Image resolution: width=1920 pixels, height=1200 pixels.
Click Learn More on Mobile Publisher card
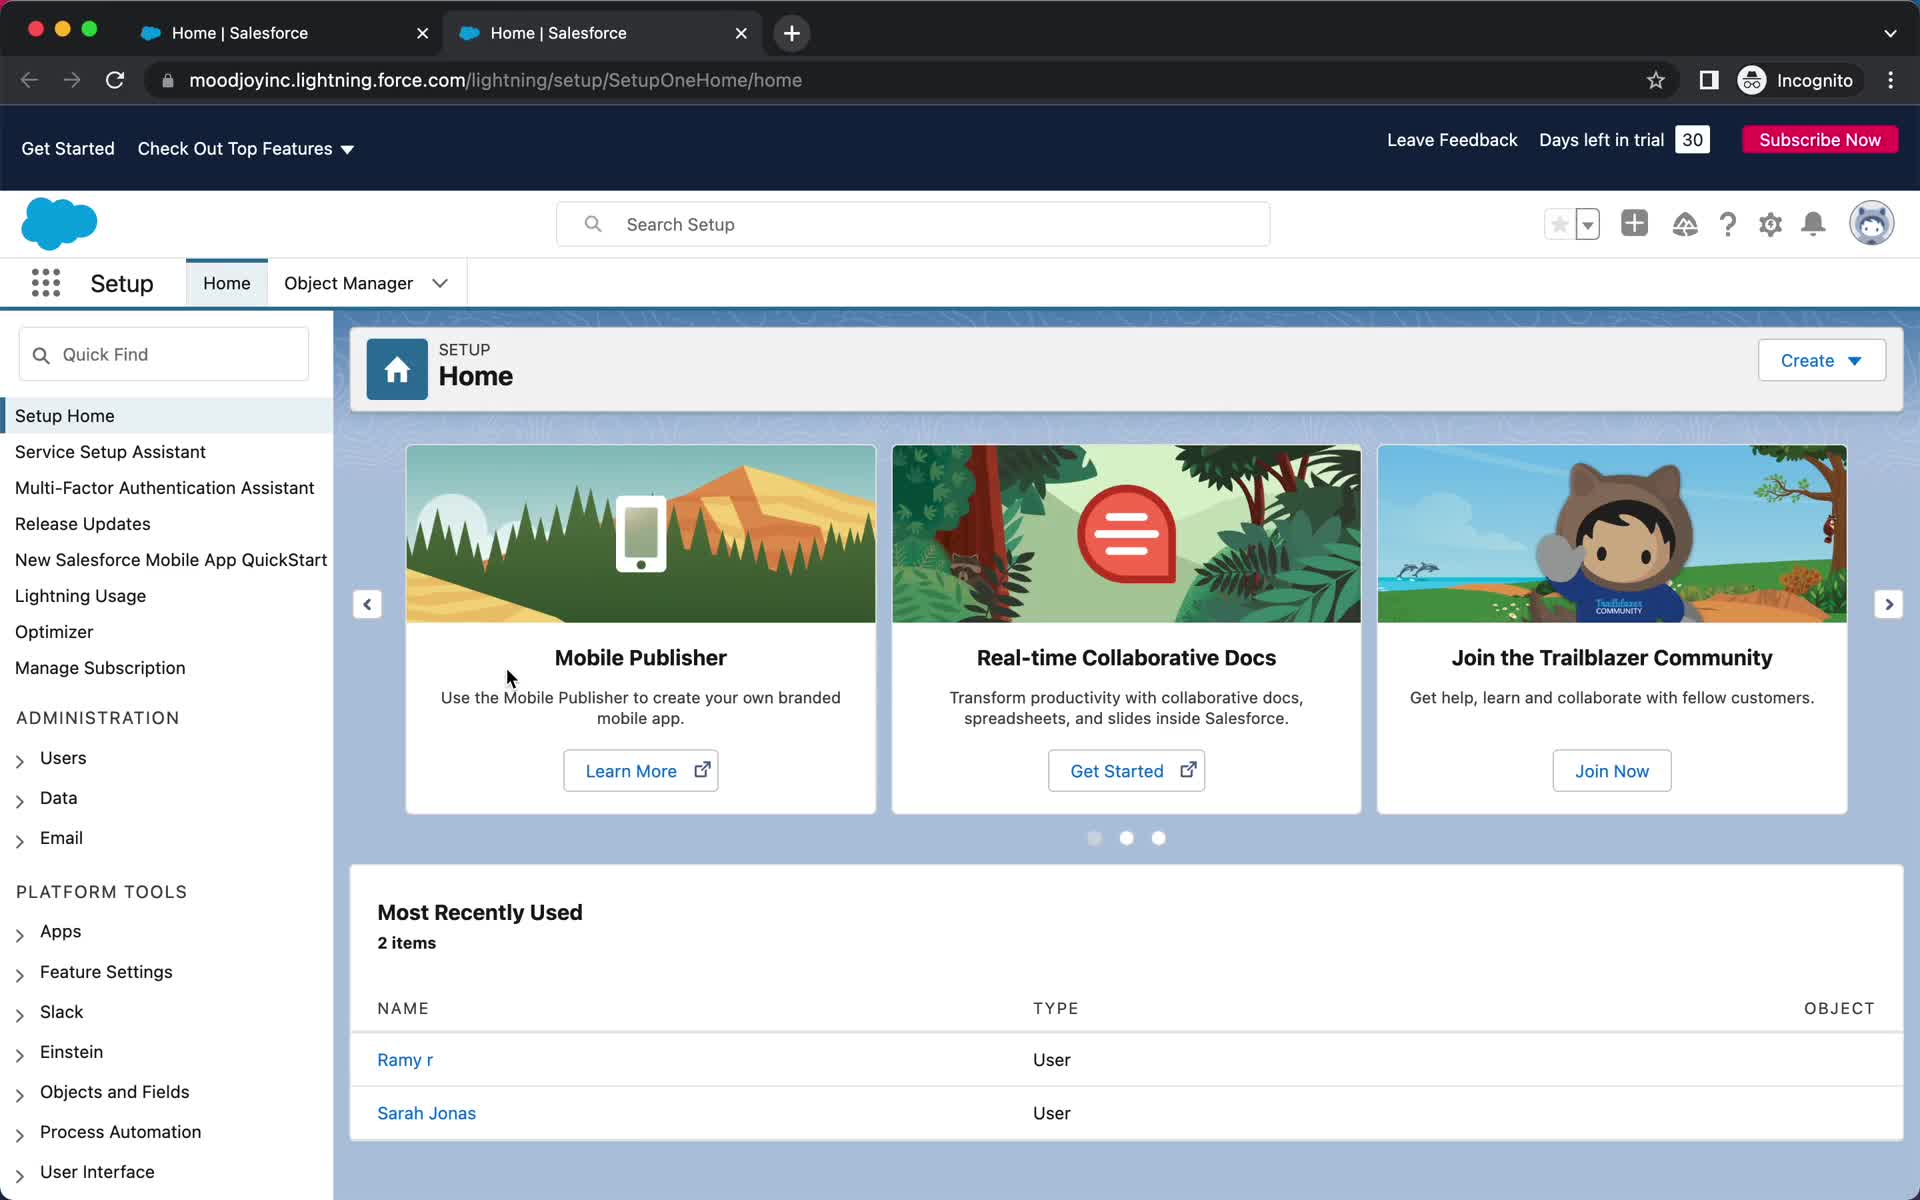tap(640, 770)
